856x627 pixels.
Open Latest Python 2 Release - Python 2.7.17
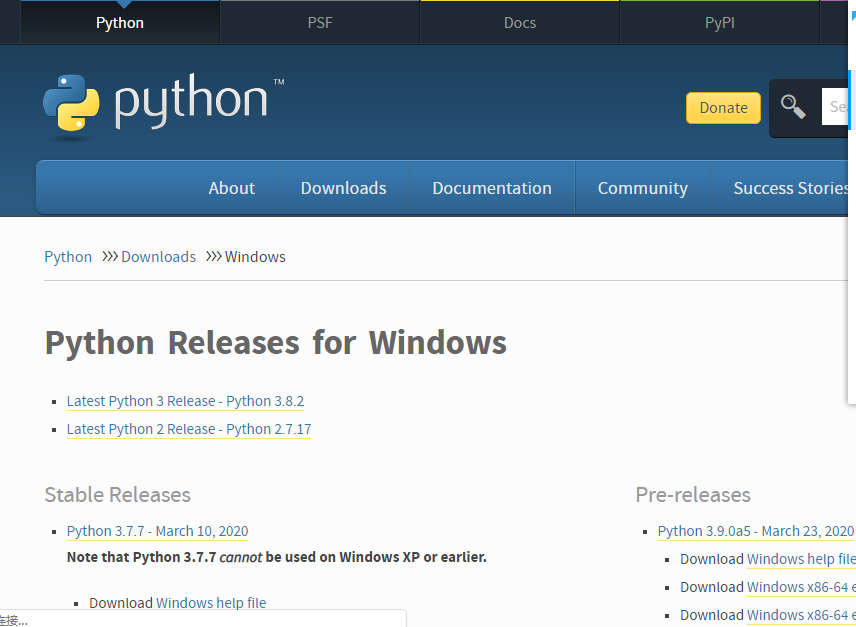189,429
